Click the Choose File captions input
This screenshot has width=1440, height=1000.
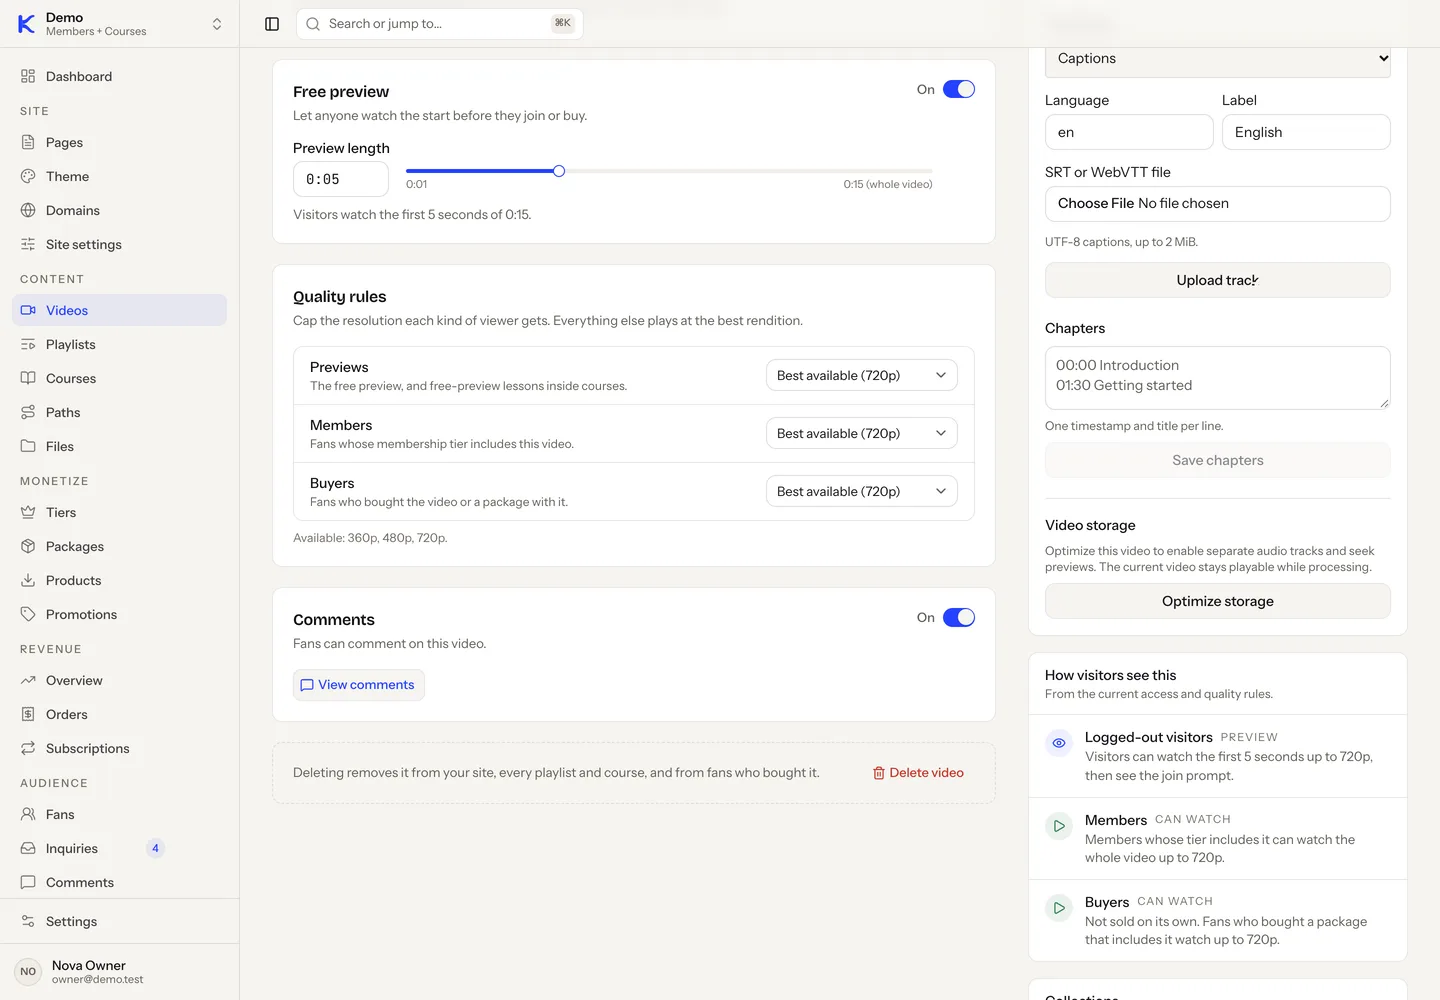(1218, 204)
